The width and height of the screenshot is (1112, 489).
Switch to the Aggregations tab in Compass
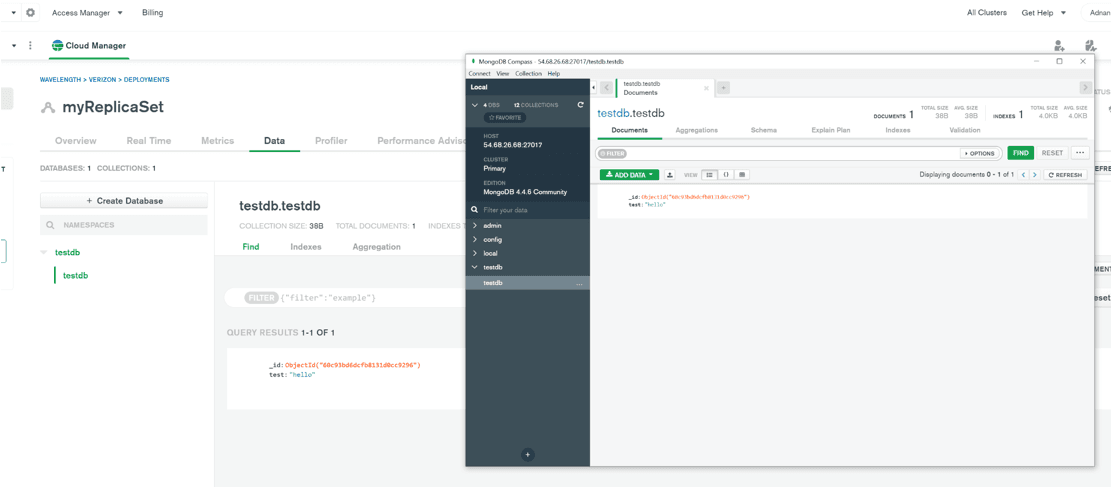[696, 130]
